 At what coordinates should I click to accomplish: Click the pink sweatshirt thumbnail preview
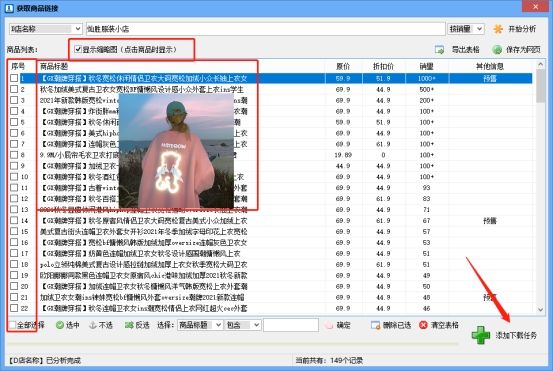[x=176, y=151]
